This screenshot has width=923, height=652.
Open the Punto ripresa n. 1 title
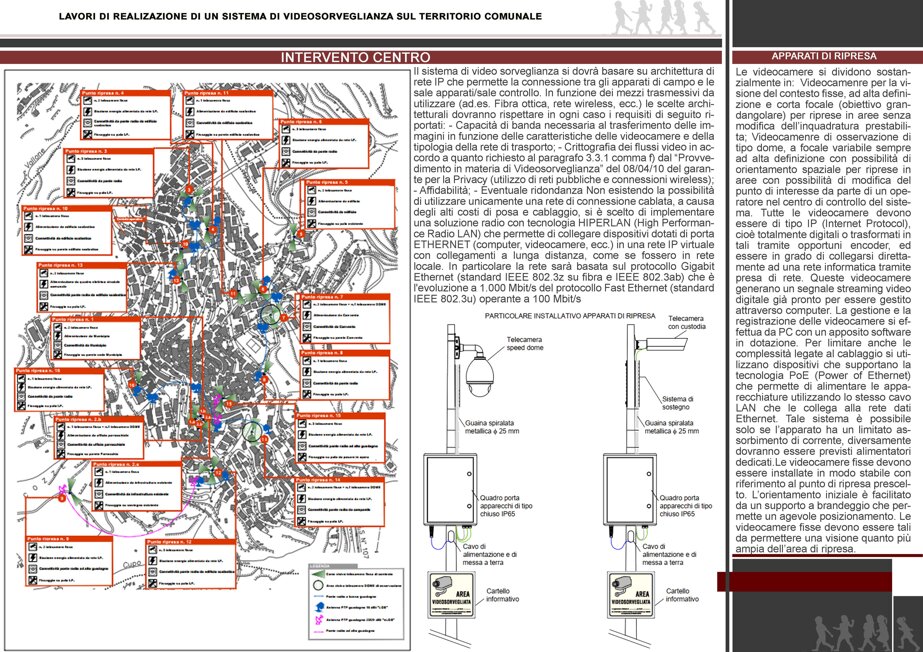pos(74,320)
